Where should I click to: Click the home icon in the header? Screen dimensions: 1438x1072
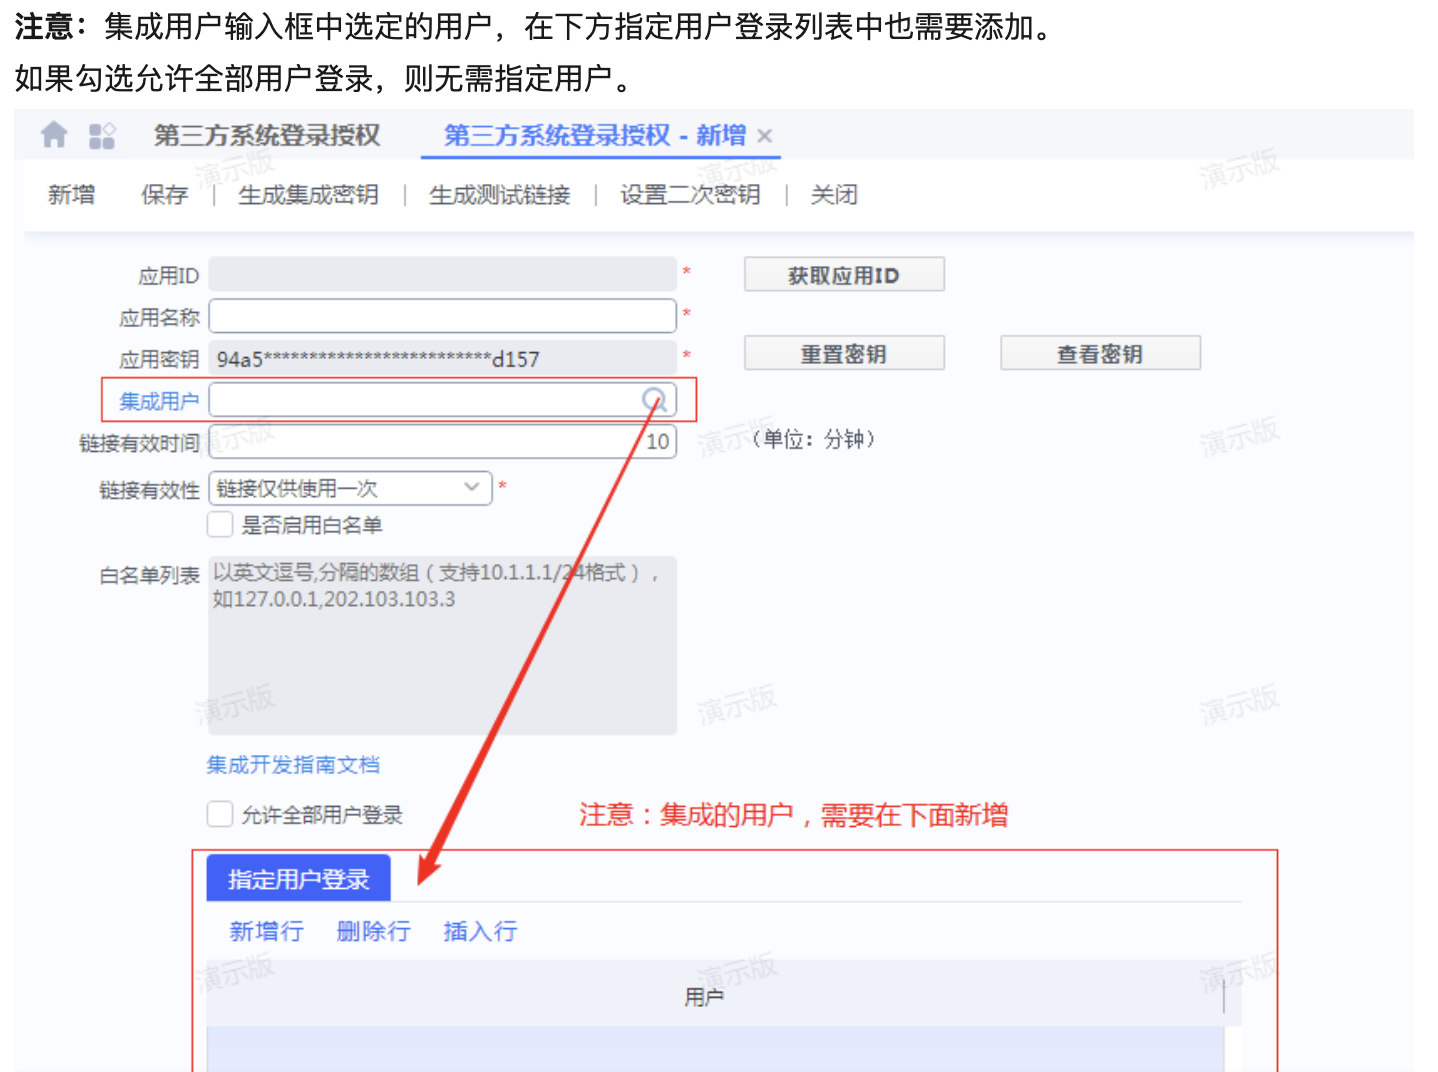coord(54,135)
